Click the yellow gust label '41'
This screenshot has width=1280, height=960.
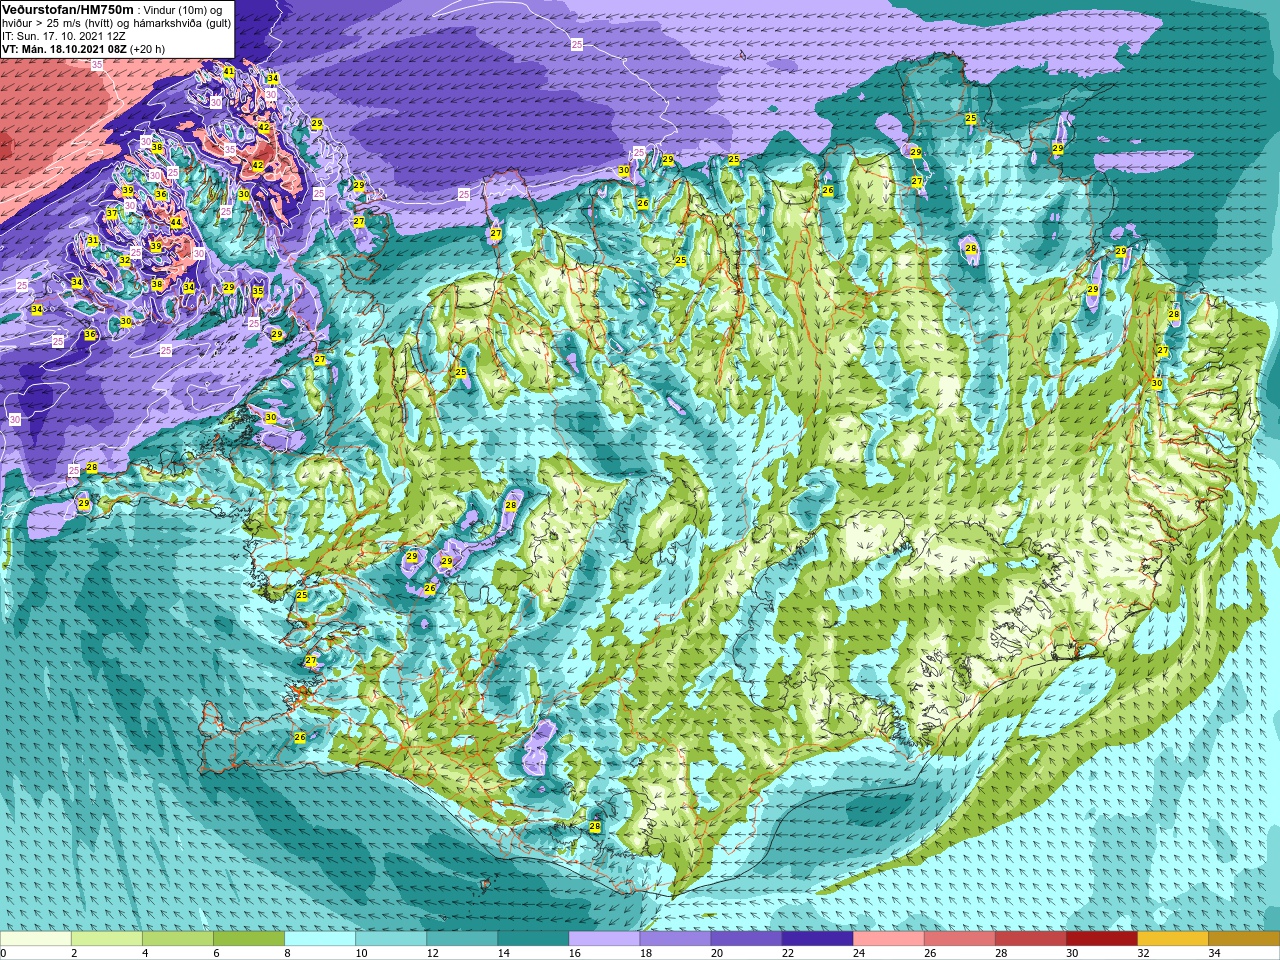coord(229,72)
